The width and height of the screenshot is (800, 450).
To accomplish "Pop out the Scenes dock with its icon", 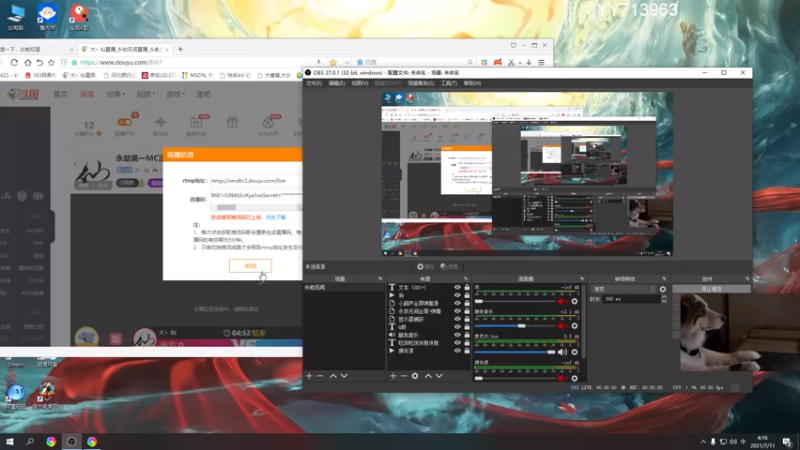I will 380,279.
